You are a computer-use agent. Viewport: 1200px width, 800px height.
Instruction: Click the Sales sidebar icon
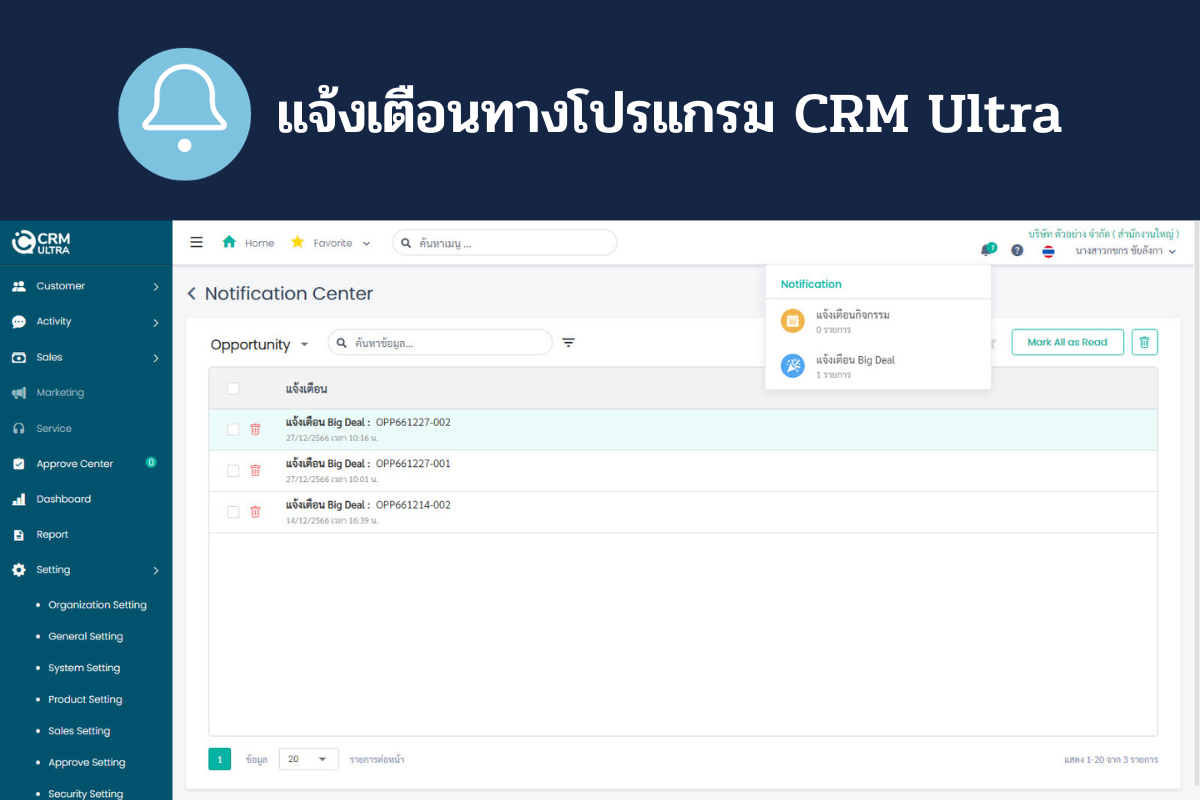(x=18, y=357)
